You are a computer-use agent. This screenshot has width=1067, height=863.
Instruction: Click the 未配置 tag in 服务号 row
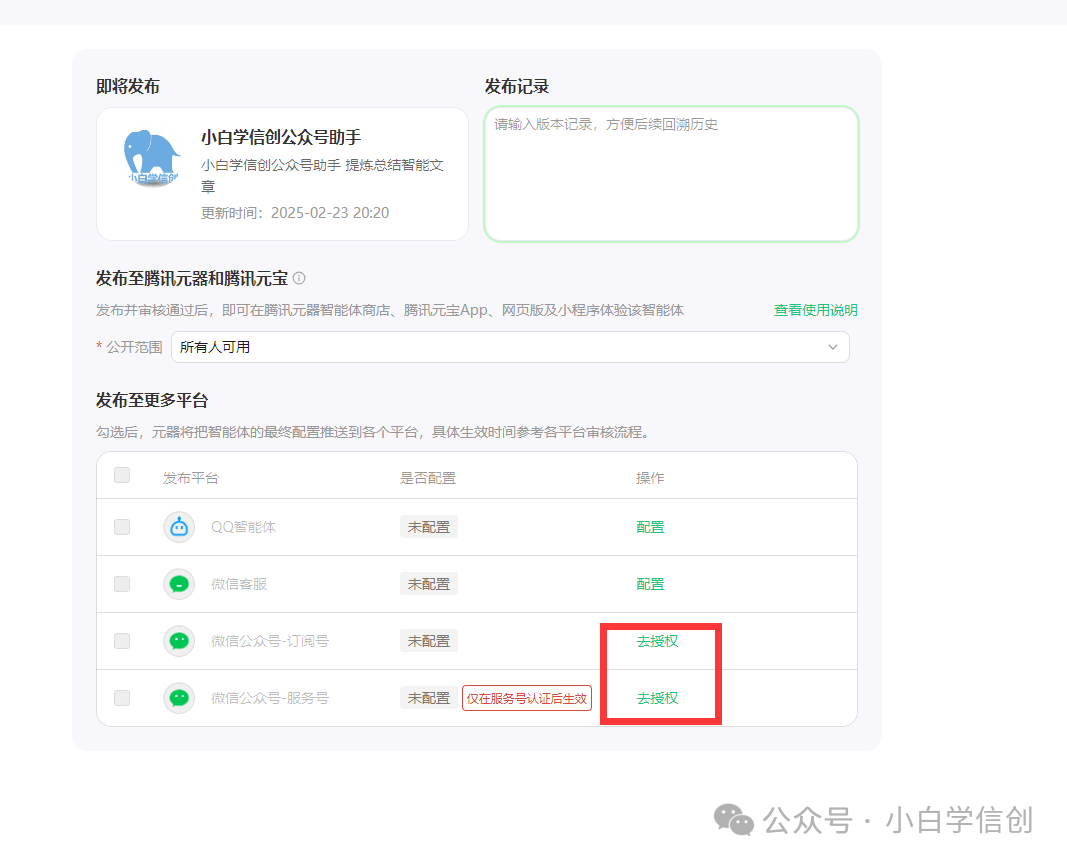pos(429,698)
